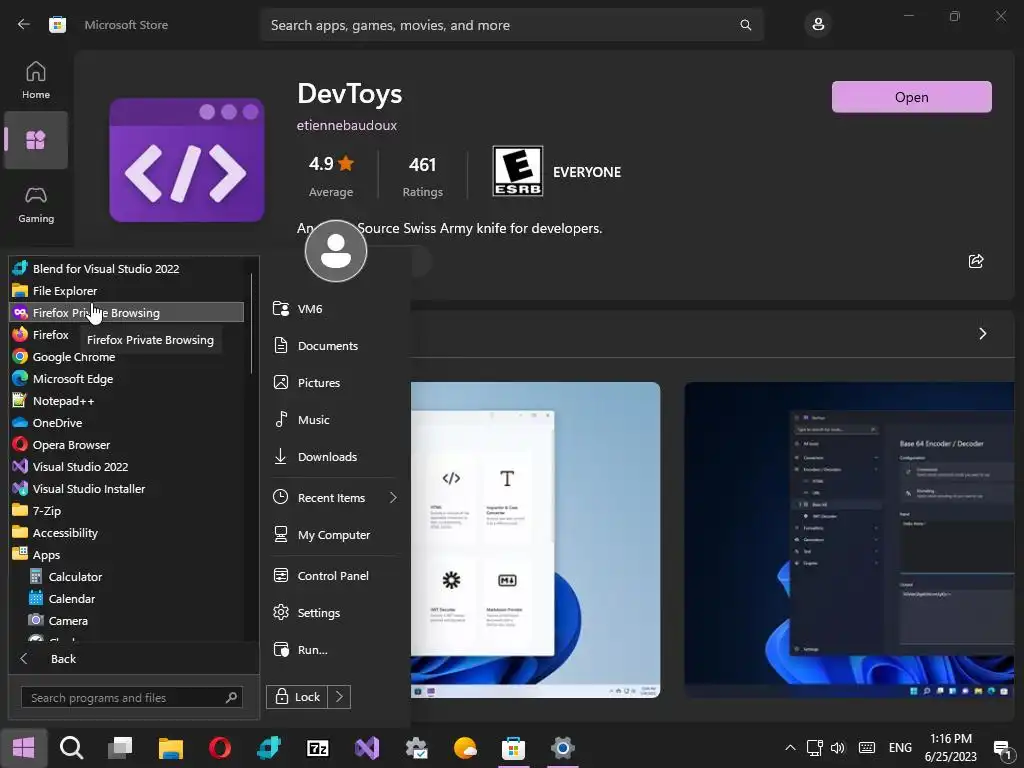The image size is (1024, 768).
Task: Click the Windows Start button on taskbar
Action: 24,748
